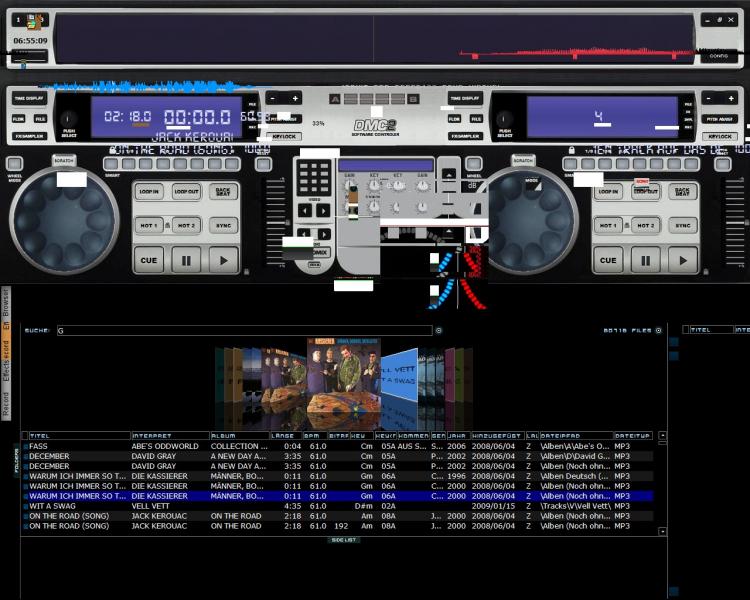The height and width of the screenshot is (600, 750).
Task: Sync the left deck with SYNC button
Action: click(x=223, y=225)
